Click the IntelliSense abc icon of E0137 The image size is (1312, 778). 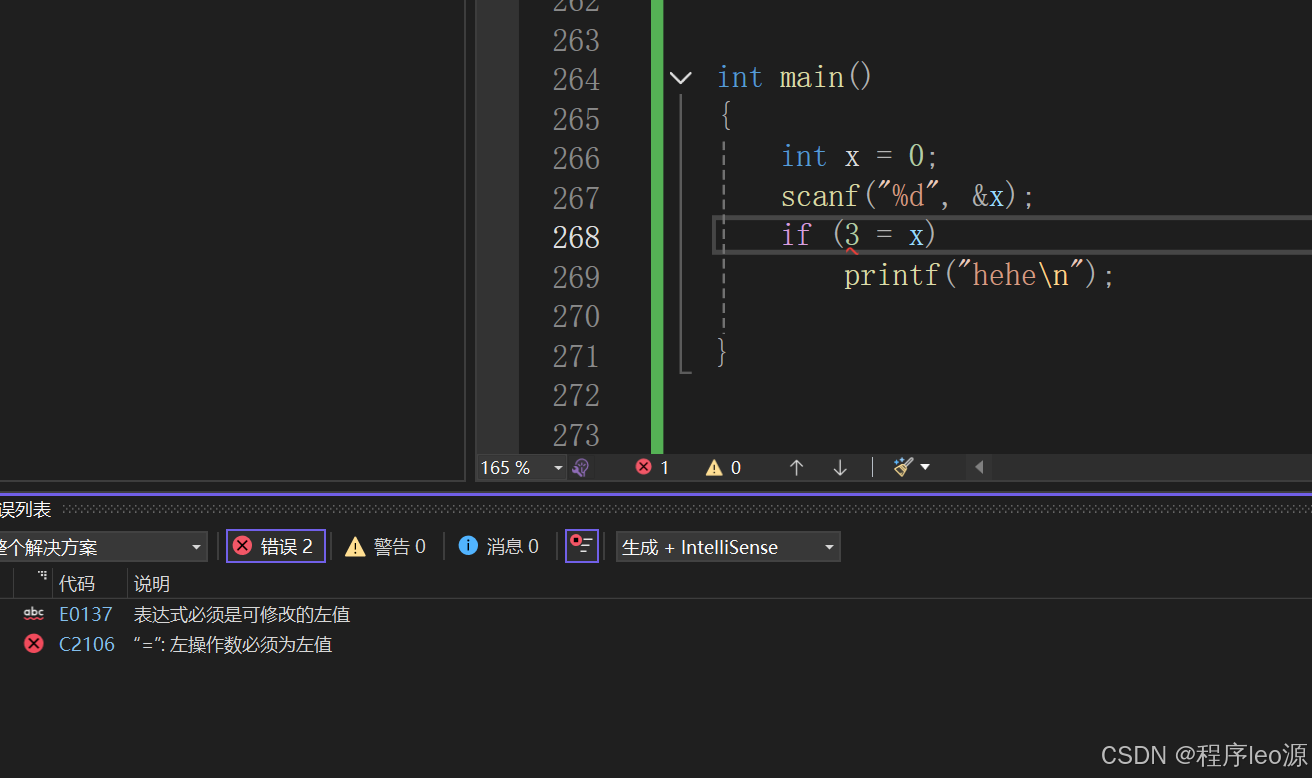[x=34, y=614]
